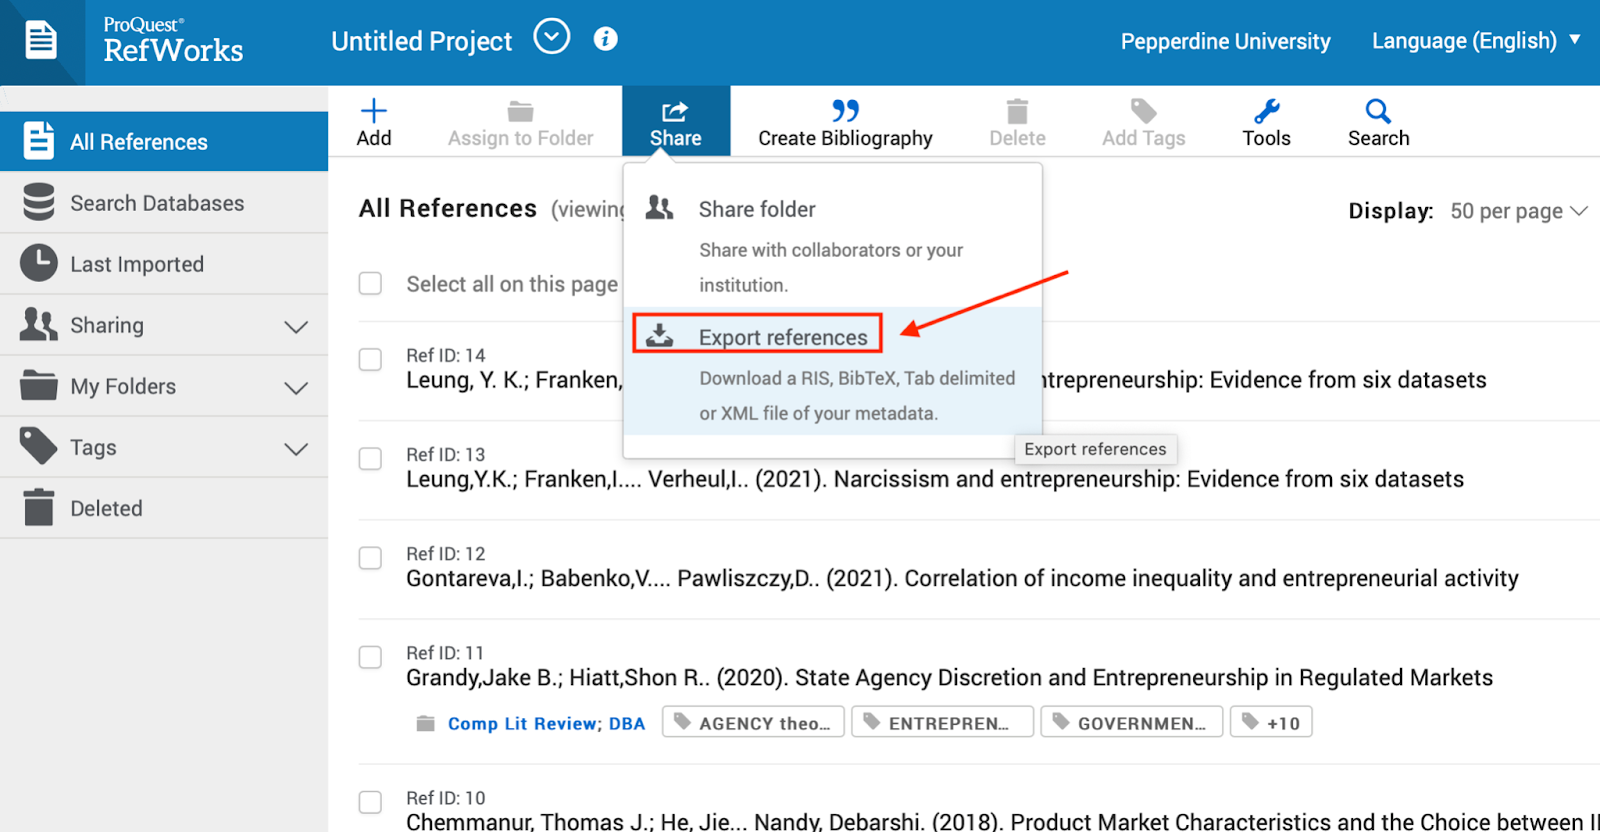Open the 50 per page display dropdown
Screen dimensions: 1600x832
point(1518,211)
